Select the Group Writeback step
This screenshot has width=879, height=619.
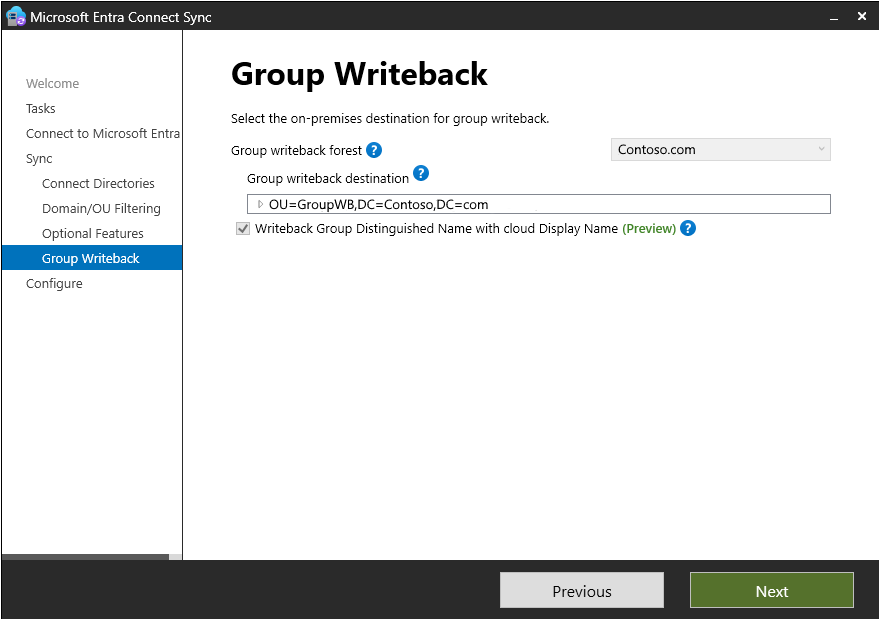(x=92, y=258)
